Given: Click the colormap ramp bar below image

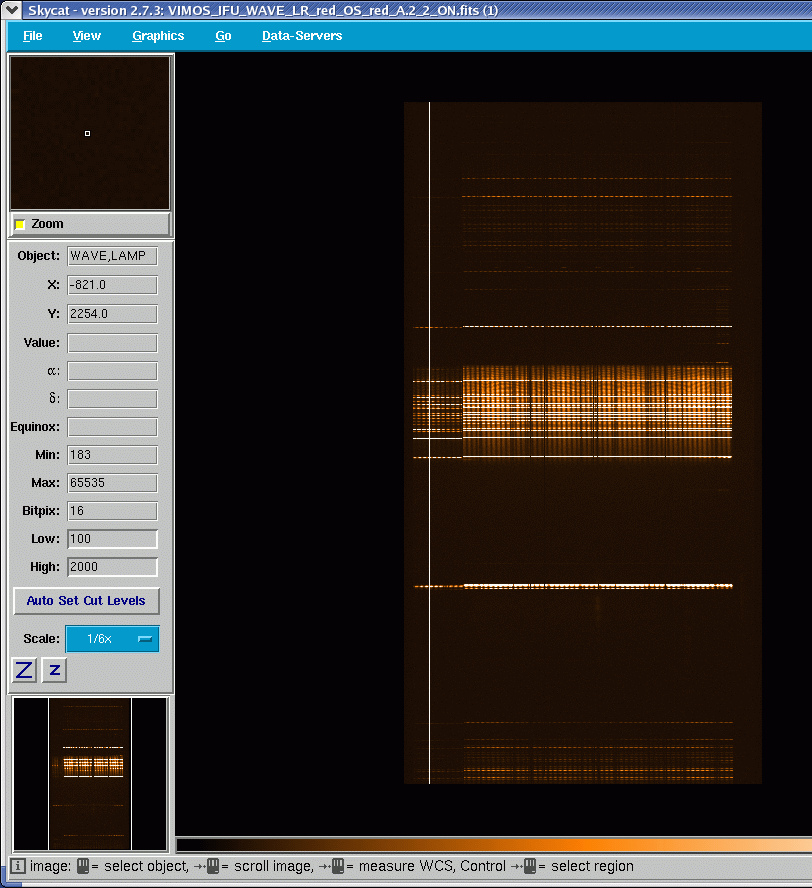Looking at the screenshot, I should pyautogui.click(x=494, y=846).
